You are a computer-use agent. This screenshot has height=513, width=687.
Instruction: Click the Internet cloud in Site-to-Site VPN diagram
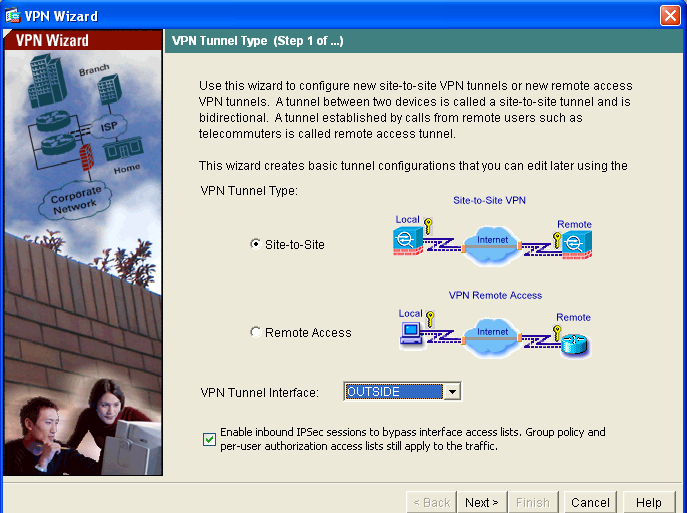[x=492, y=243]
